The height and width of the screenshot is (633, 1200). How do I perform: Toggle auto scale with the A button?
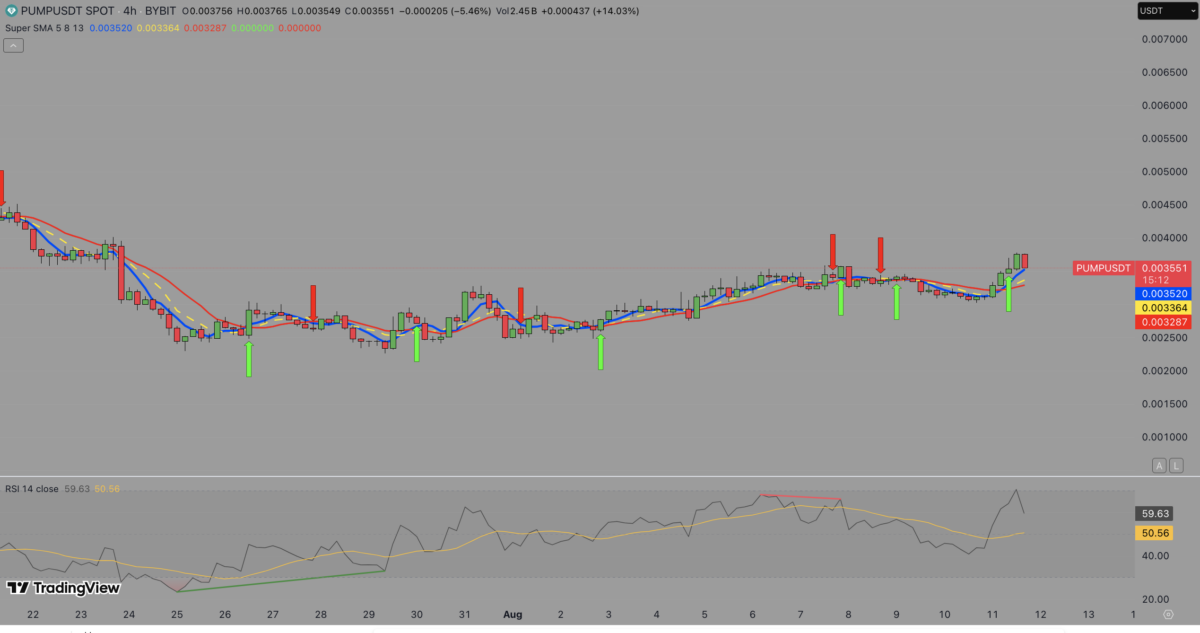pyautogui.click(x=1159, y=465)
